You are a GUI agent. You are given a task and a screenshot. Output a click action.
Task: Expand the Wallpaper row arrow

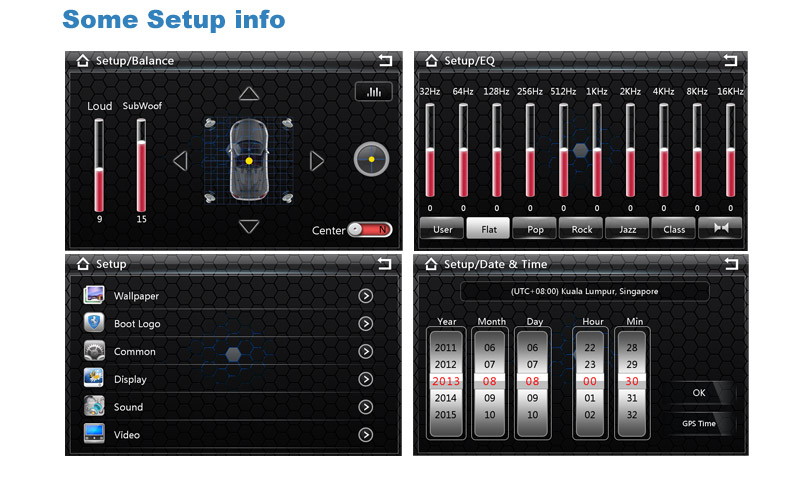(366, 296)
